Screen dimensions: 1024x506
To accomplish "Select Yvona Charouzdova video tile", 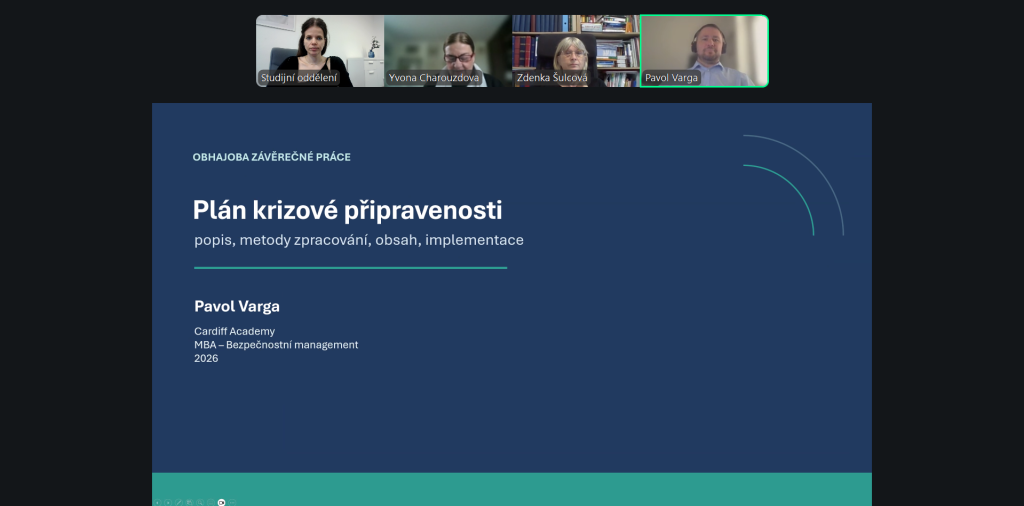I will coord(448,51).
